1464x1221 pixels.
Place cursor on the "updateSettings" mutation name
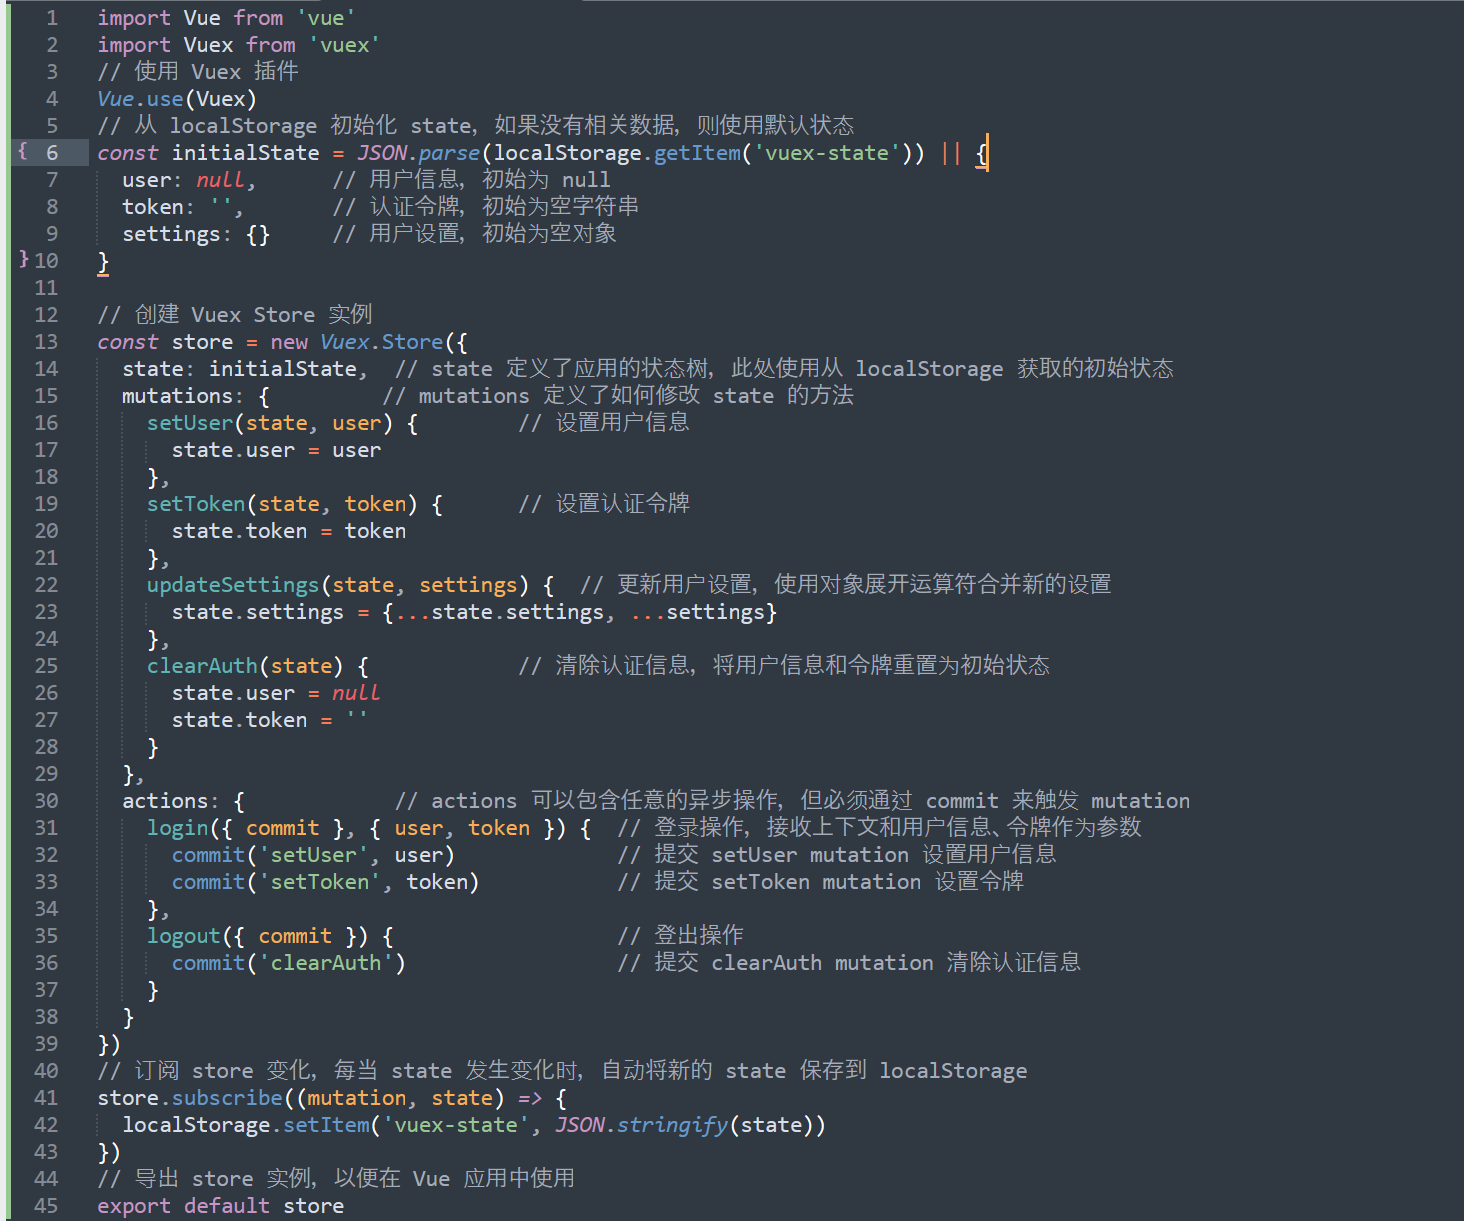pos(233,585)
